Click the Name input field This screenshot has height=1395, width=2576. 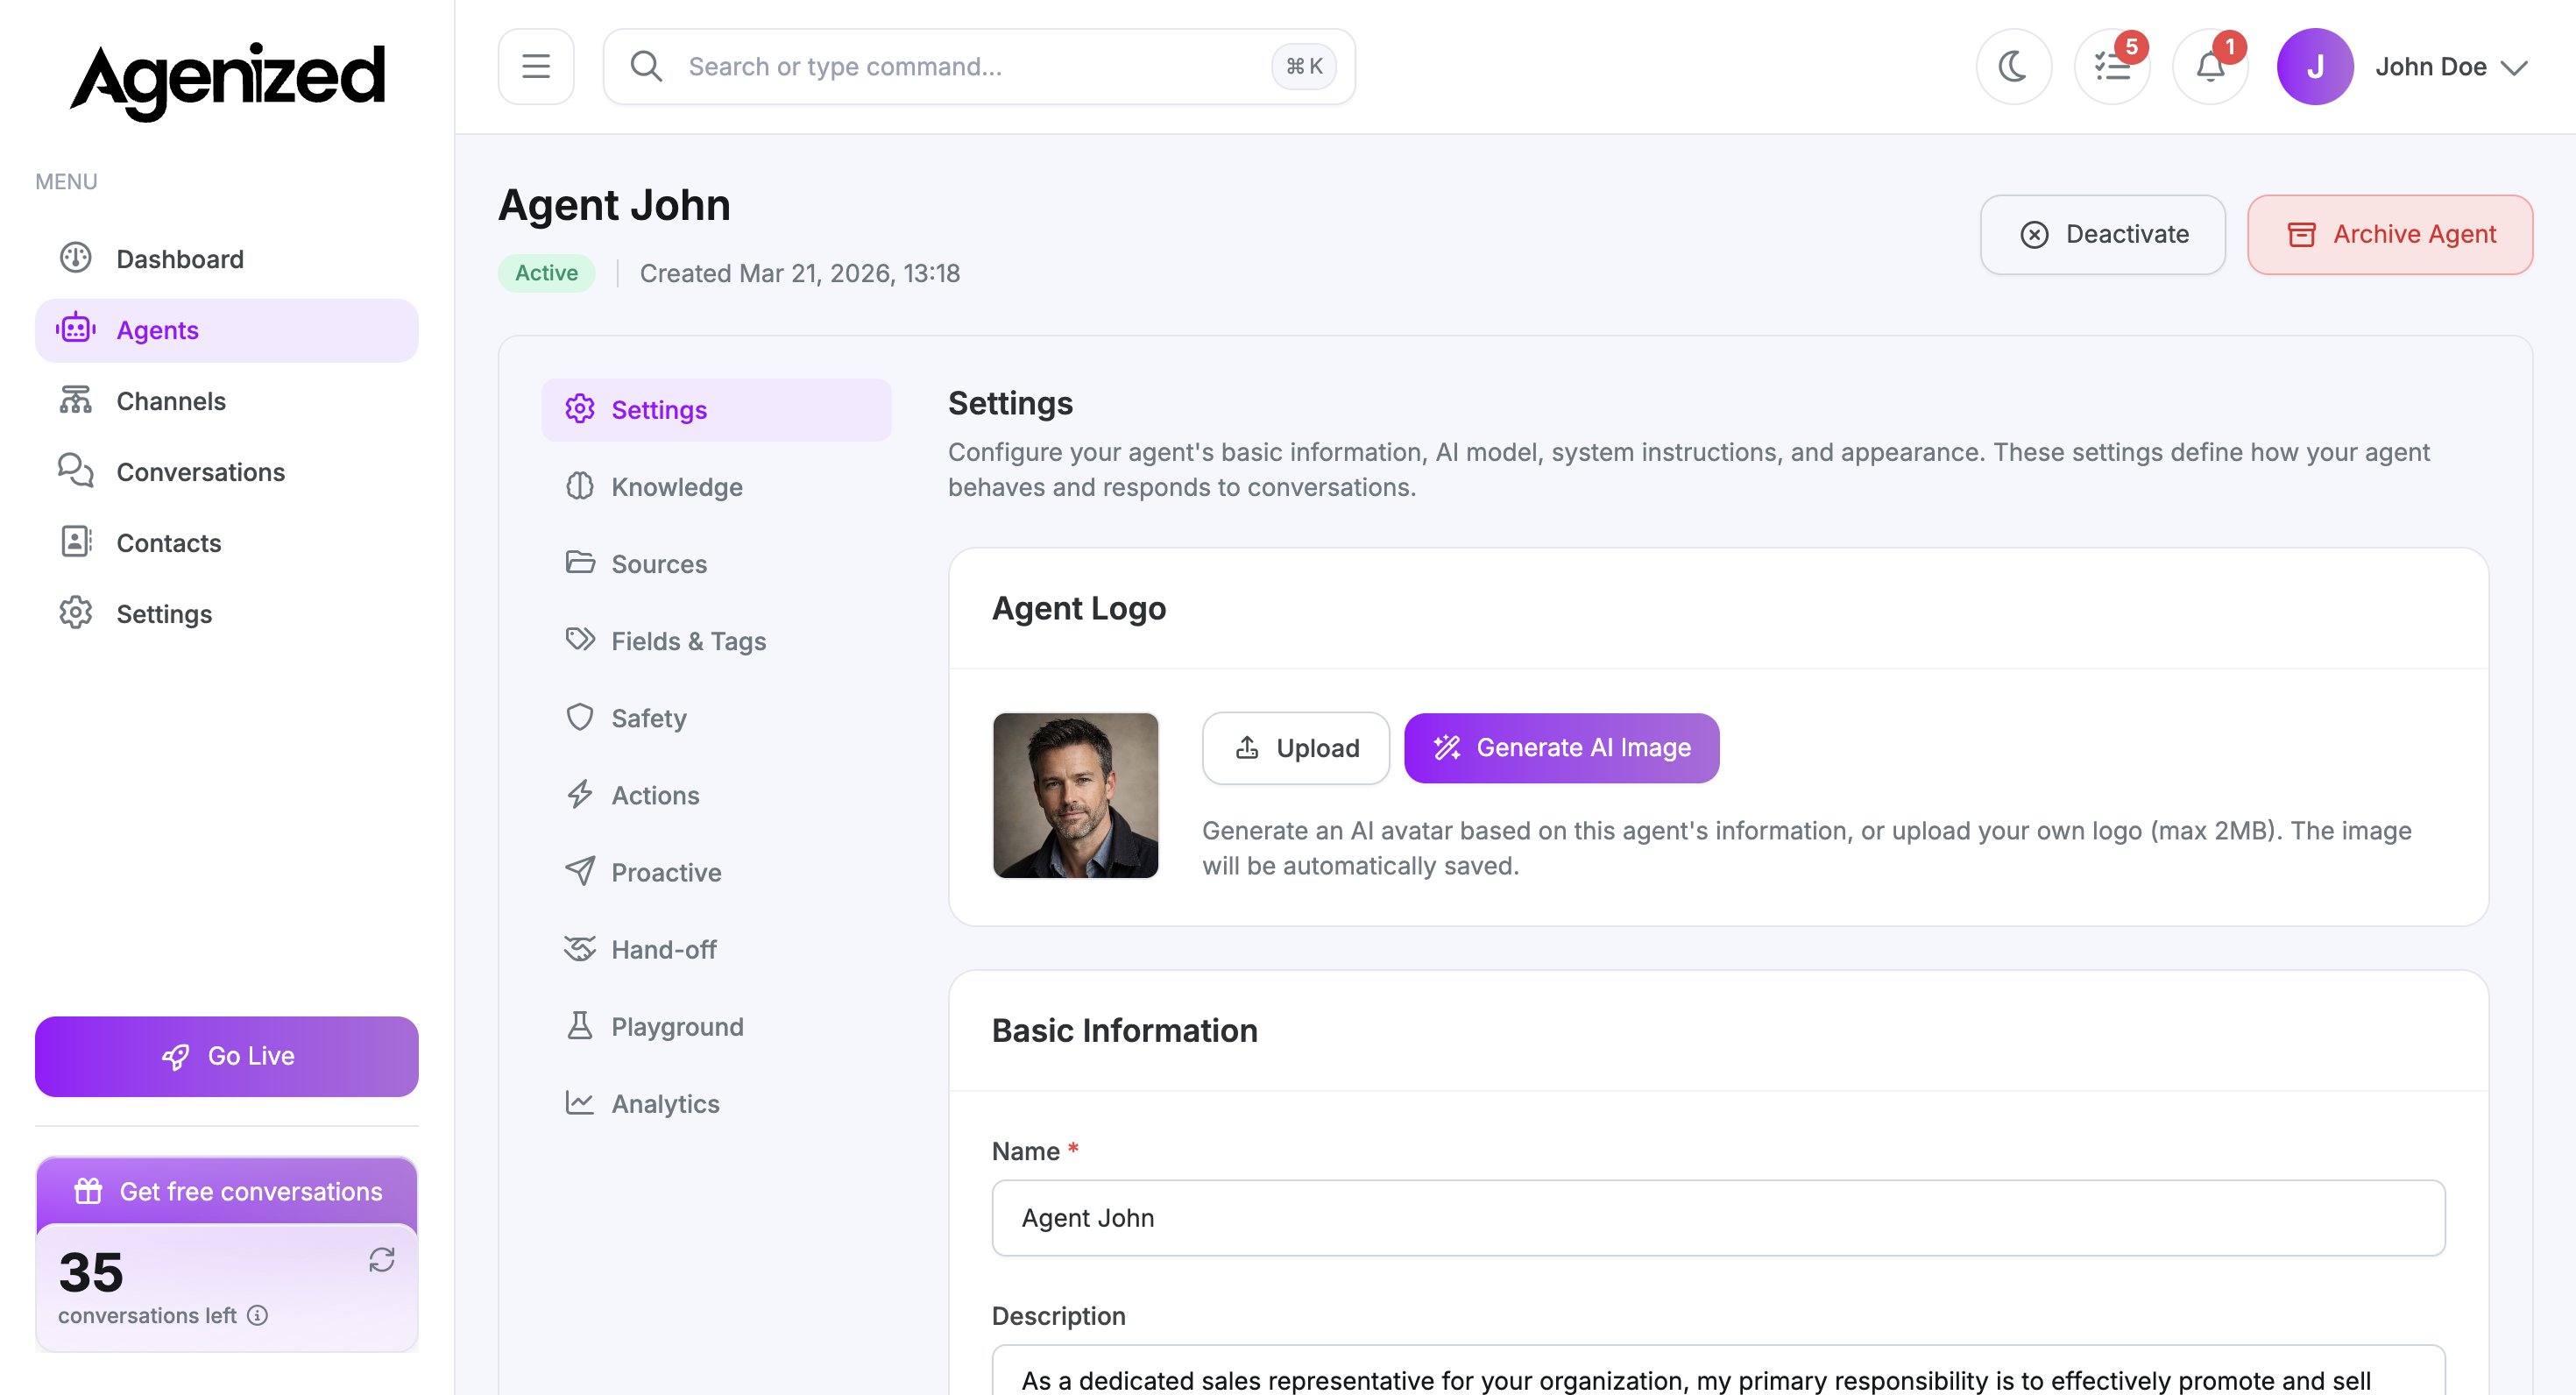(x=1718, y=1218)
